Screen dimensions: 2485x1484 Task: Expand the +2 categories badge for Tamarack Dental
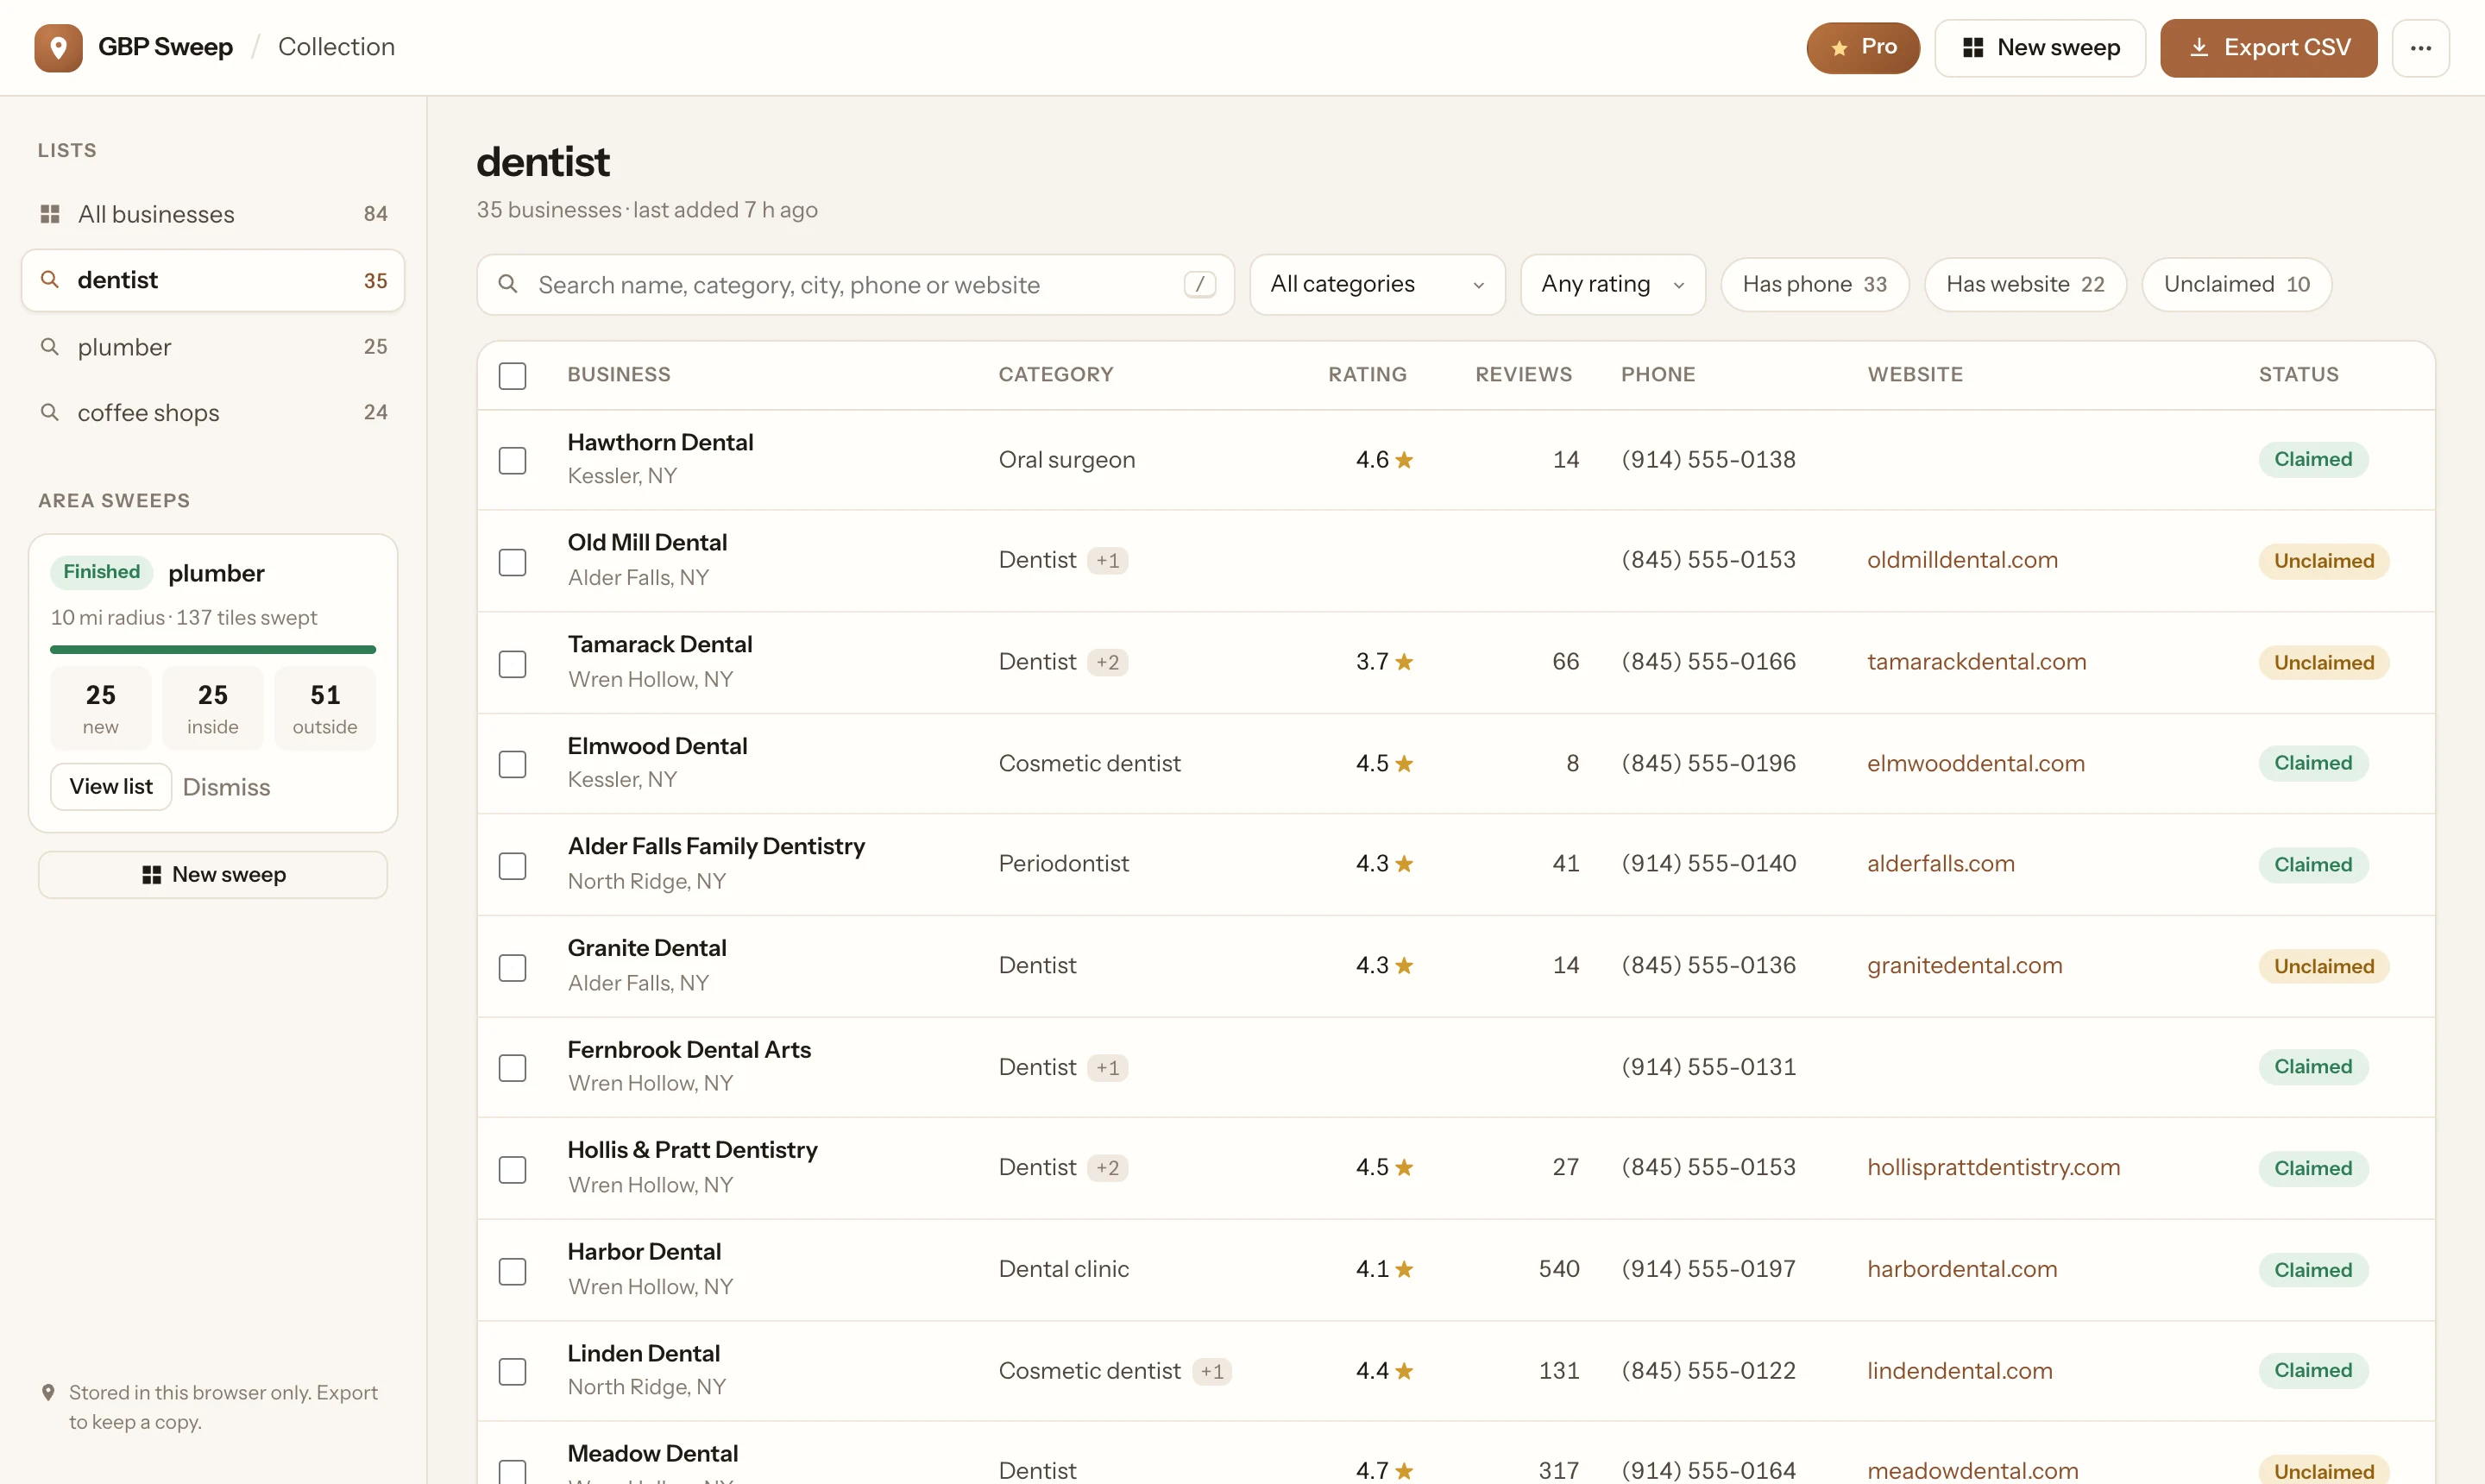coord(1108,662)
